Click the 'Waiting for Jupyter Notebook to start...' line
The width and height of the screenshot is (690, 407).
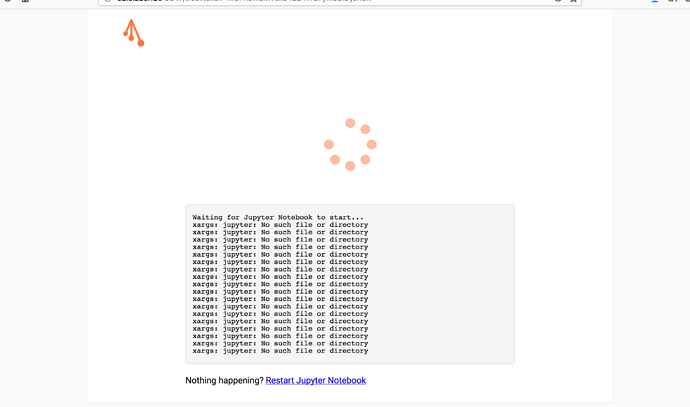pos(278,217)
